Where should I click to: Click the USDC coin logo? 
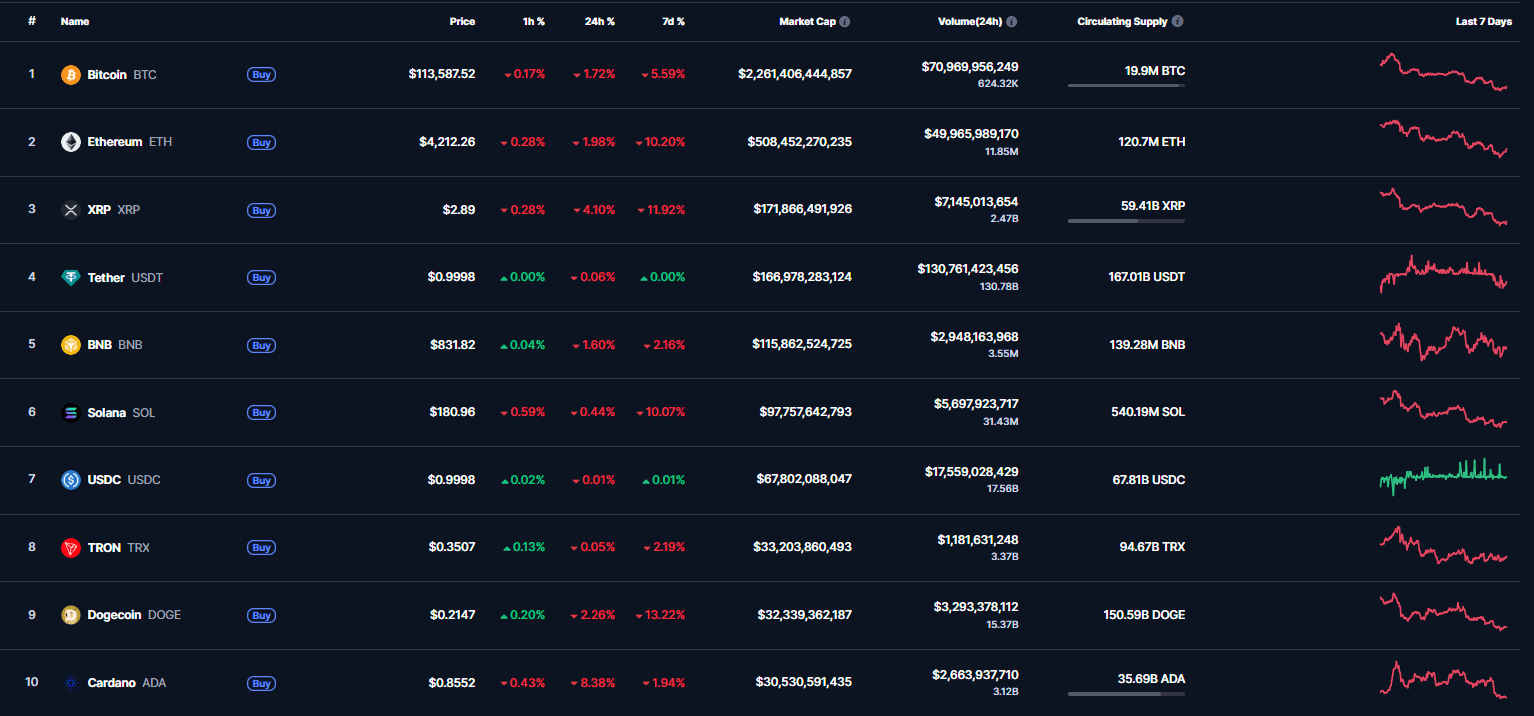point(70,479)
